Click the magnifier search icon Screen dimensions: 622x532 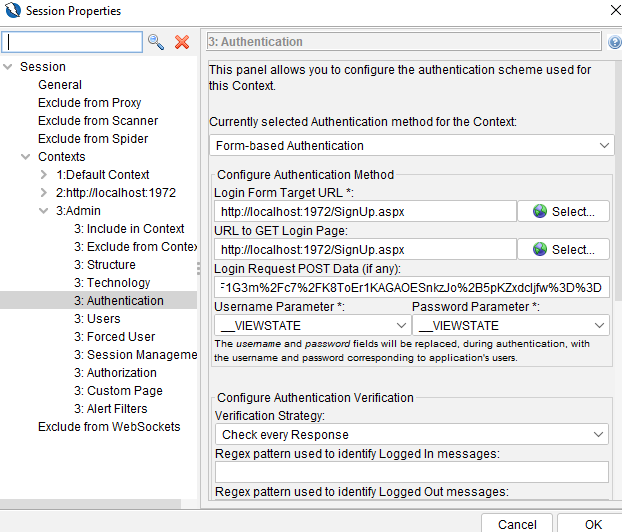[156, 42]
